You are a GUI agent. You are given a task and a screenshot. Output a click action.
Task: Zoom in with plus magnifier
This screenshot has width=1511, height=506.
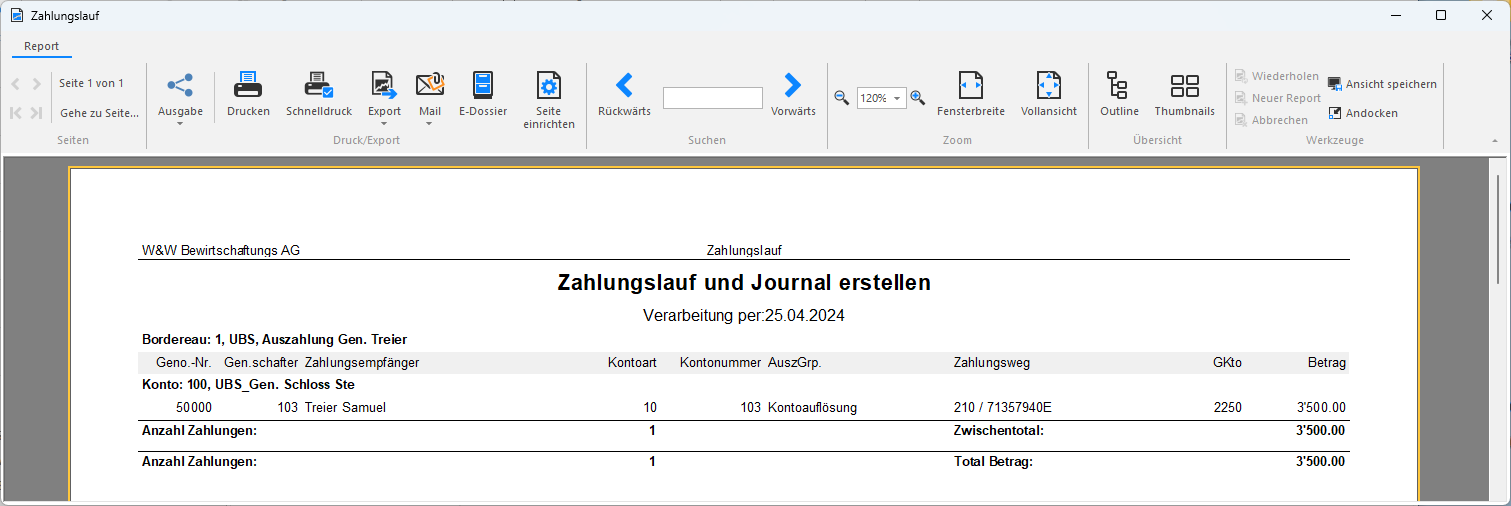[917, 98]
